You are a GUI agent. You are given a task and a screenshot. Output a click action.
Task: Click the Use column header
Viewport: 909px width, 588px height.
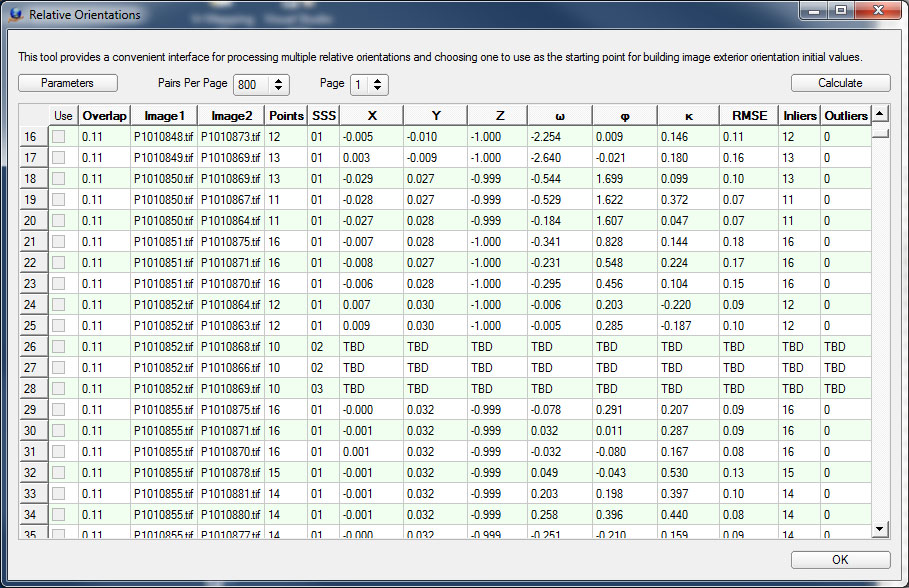[63, 116]
